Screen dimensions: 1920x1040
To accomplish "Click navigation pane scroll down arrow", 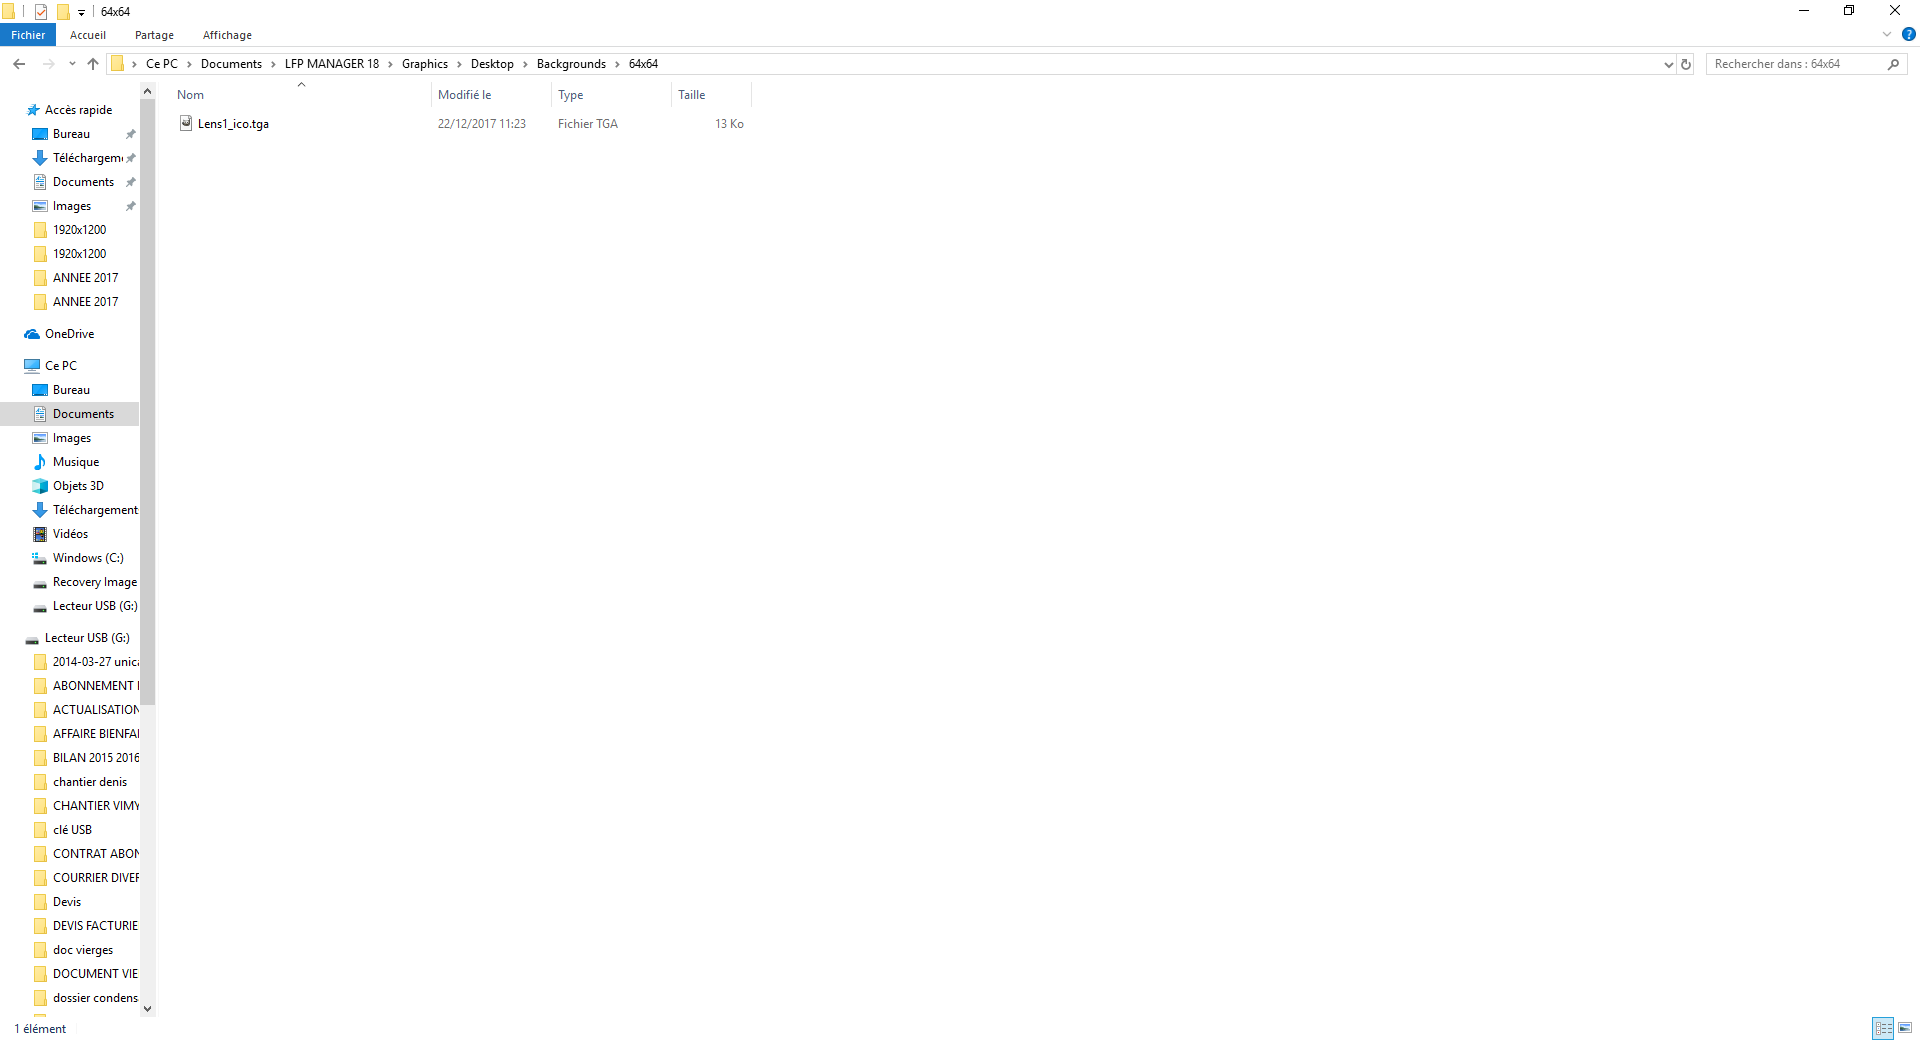I will 148,1008.
